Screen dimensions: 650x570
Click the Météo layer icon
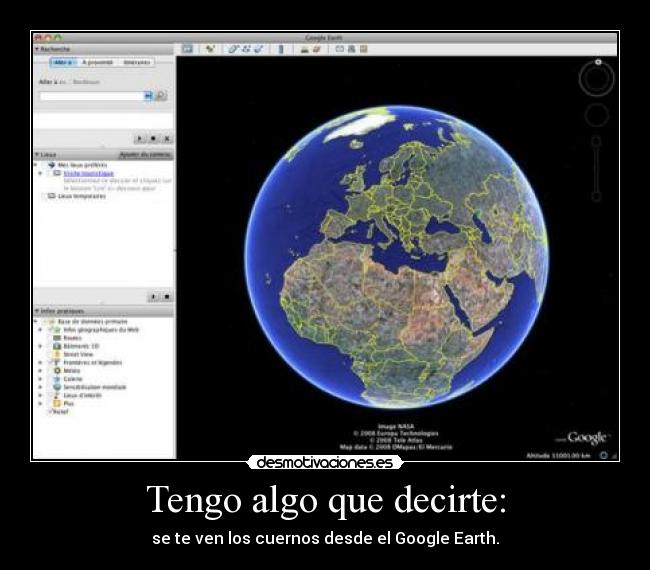(x=57, y=371)
